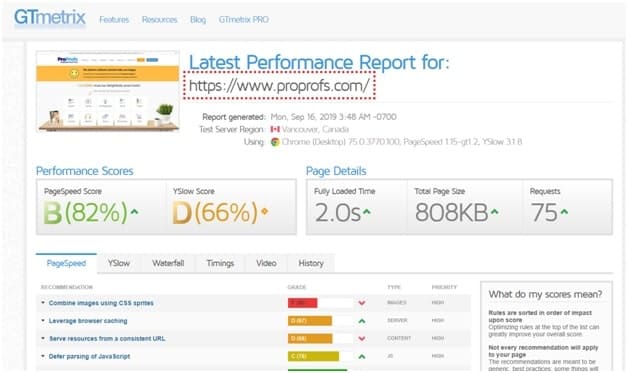Click the yellow-green grade bar for Defer parsing
628x373 pixels.
pos(313,356)
